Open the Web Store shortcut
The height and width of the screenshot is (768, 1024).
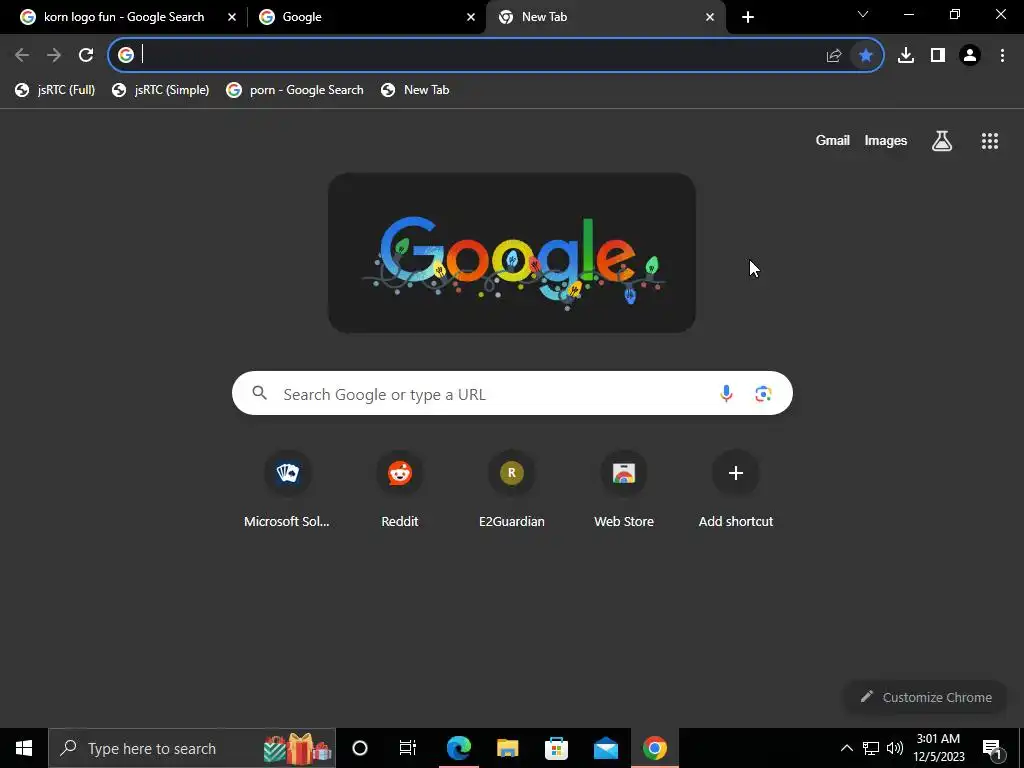[624, 490]
